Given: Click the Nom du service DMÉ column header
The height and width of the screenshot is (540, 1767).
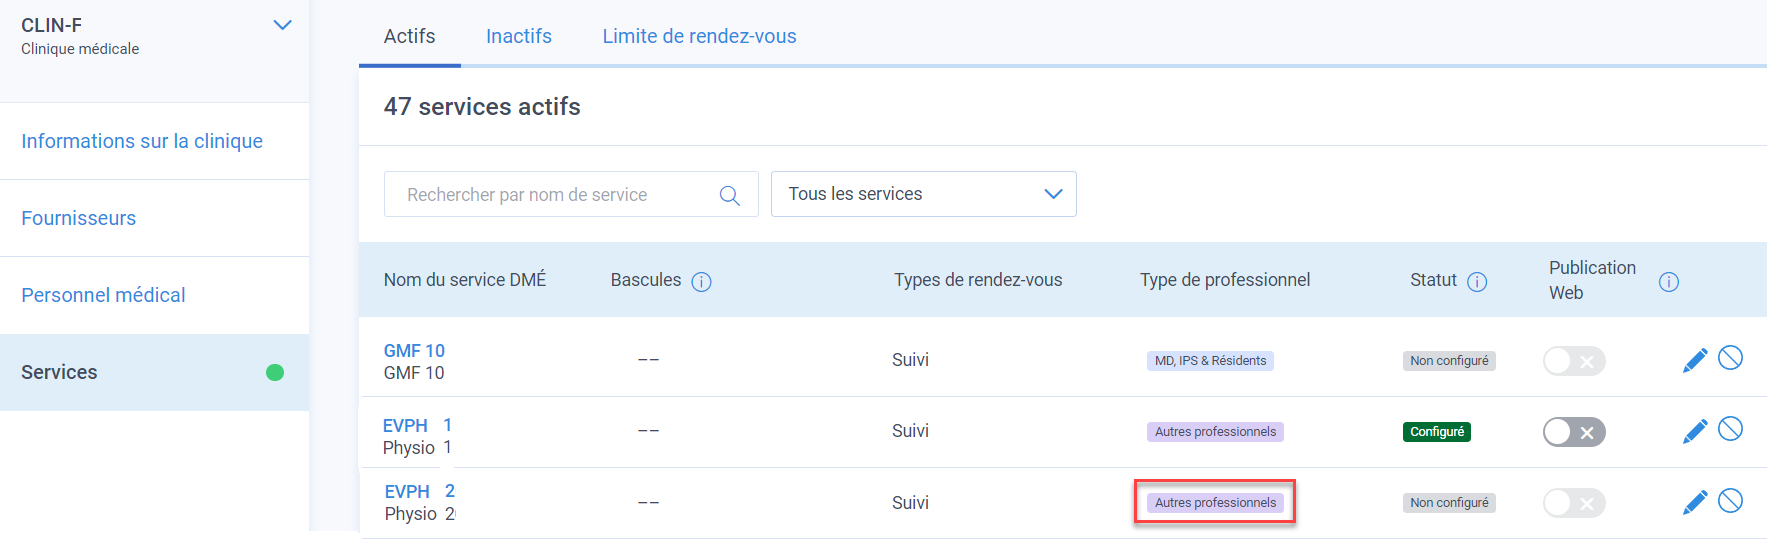Looking at the screenshot, I should [x=465, y=280].
